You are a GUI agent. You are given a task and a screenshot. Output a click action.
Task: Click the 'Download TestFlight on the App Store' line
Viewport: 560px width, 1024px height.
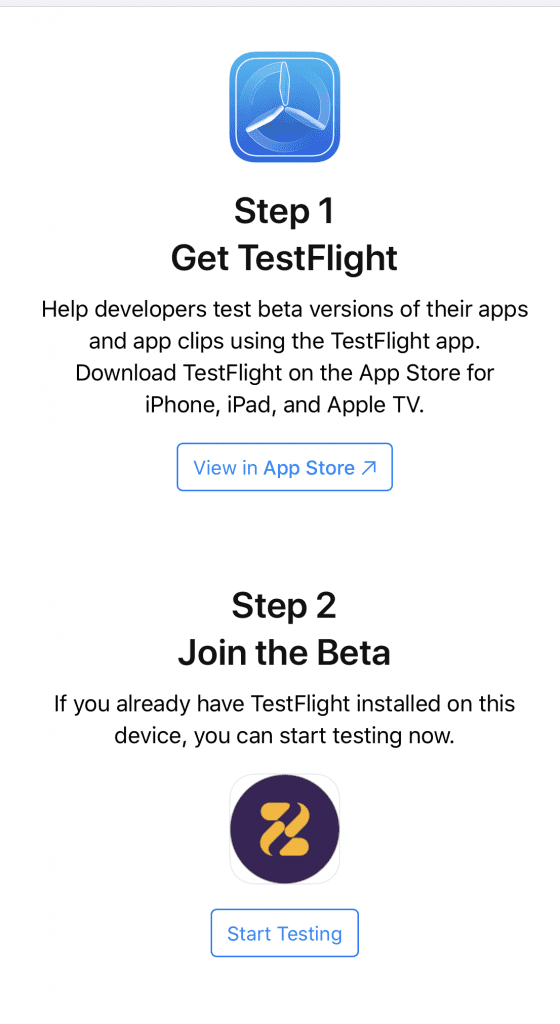(285, 373)
